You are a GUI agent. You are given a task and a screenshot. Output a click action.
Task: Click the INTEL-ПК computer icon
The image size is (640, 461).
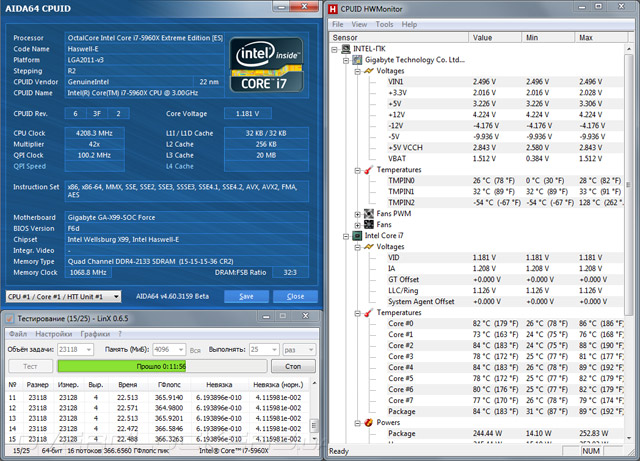click(x=346, y=49)
